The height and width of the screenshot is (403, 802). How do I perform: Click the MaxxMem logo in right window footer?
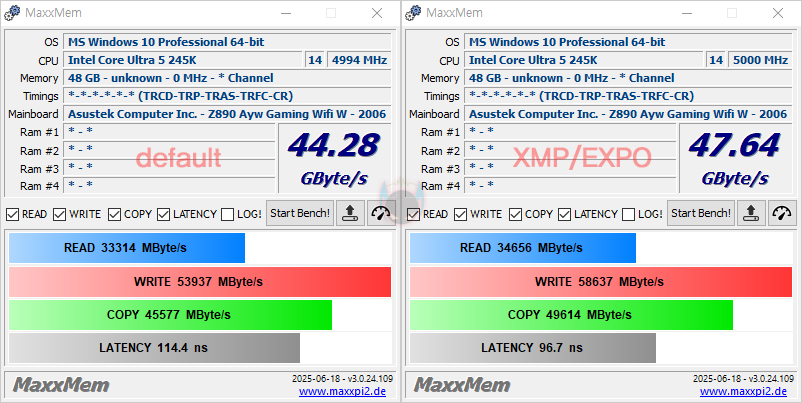point(462,385)
